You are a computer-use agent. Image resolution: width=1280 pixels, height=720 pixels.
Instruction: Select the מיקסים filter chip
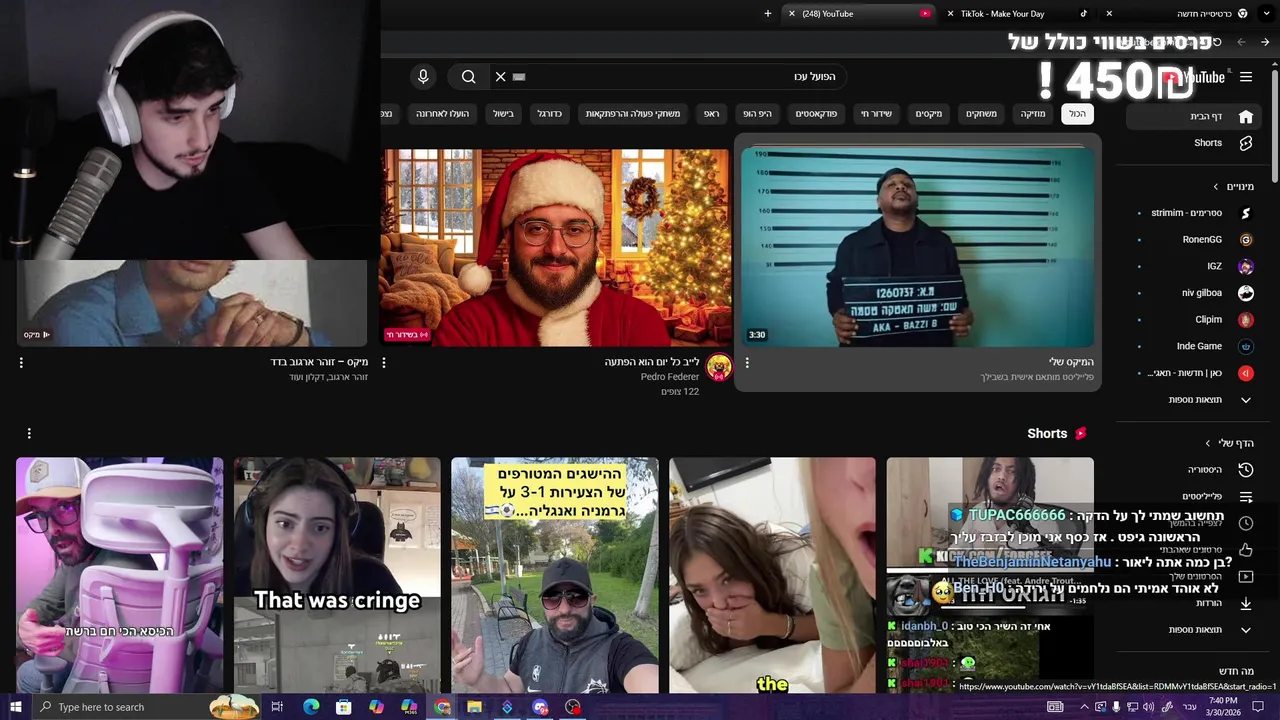(929, 114)
